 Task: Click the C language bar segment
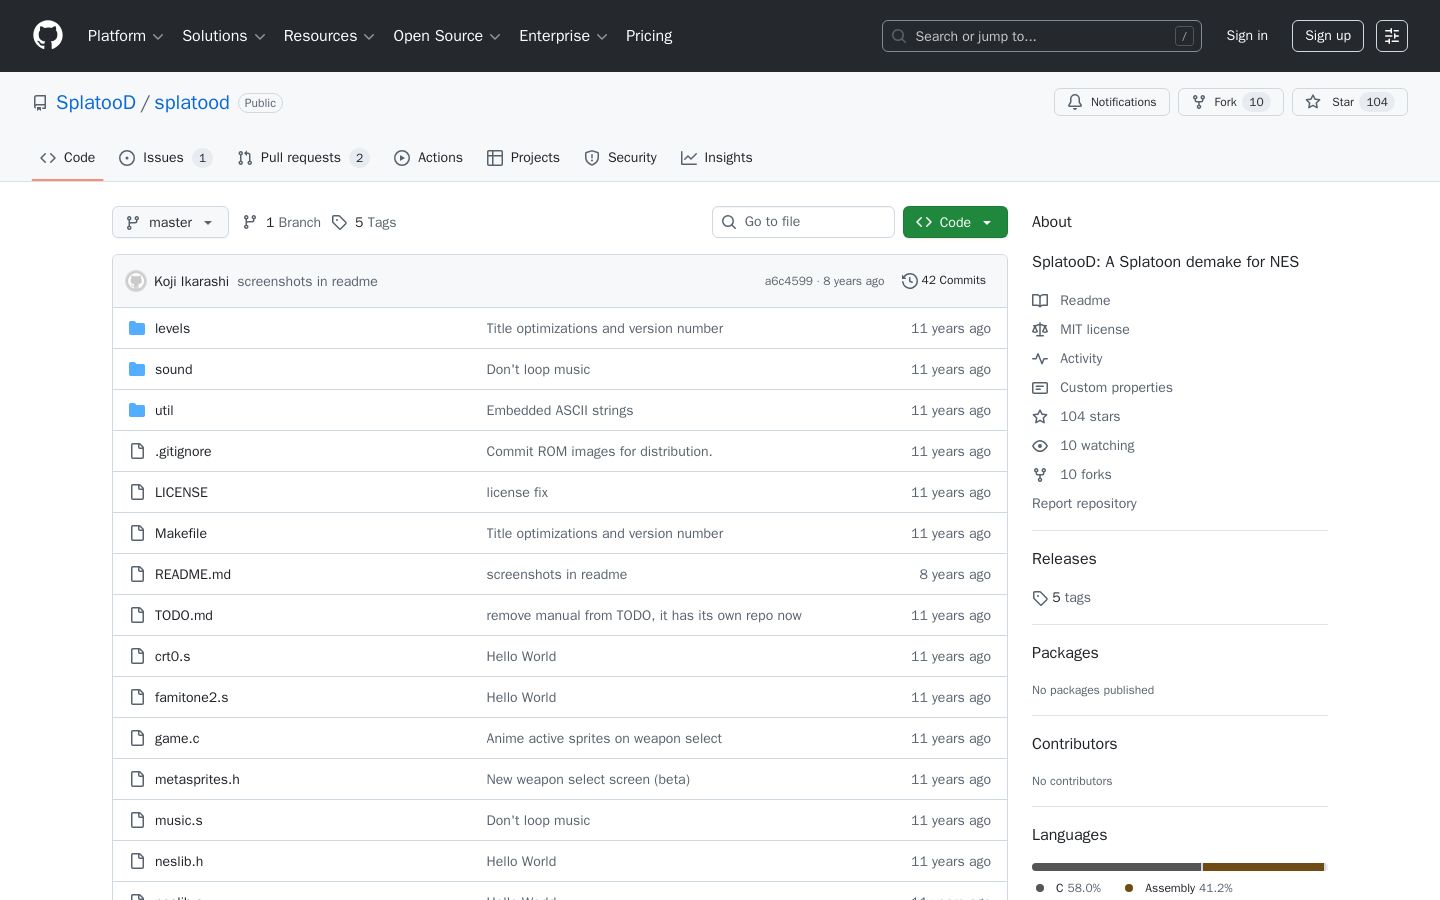(x=1116, y=867)
